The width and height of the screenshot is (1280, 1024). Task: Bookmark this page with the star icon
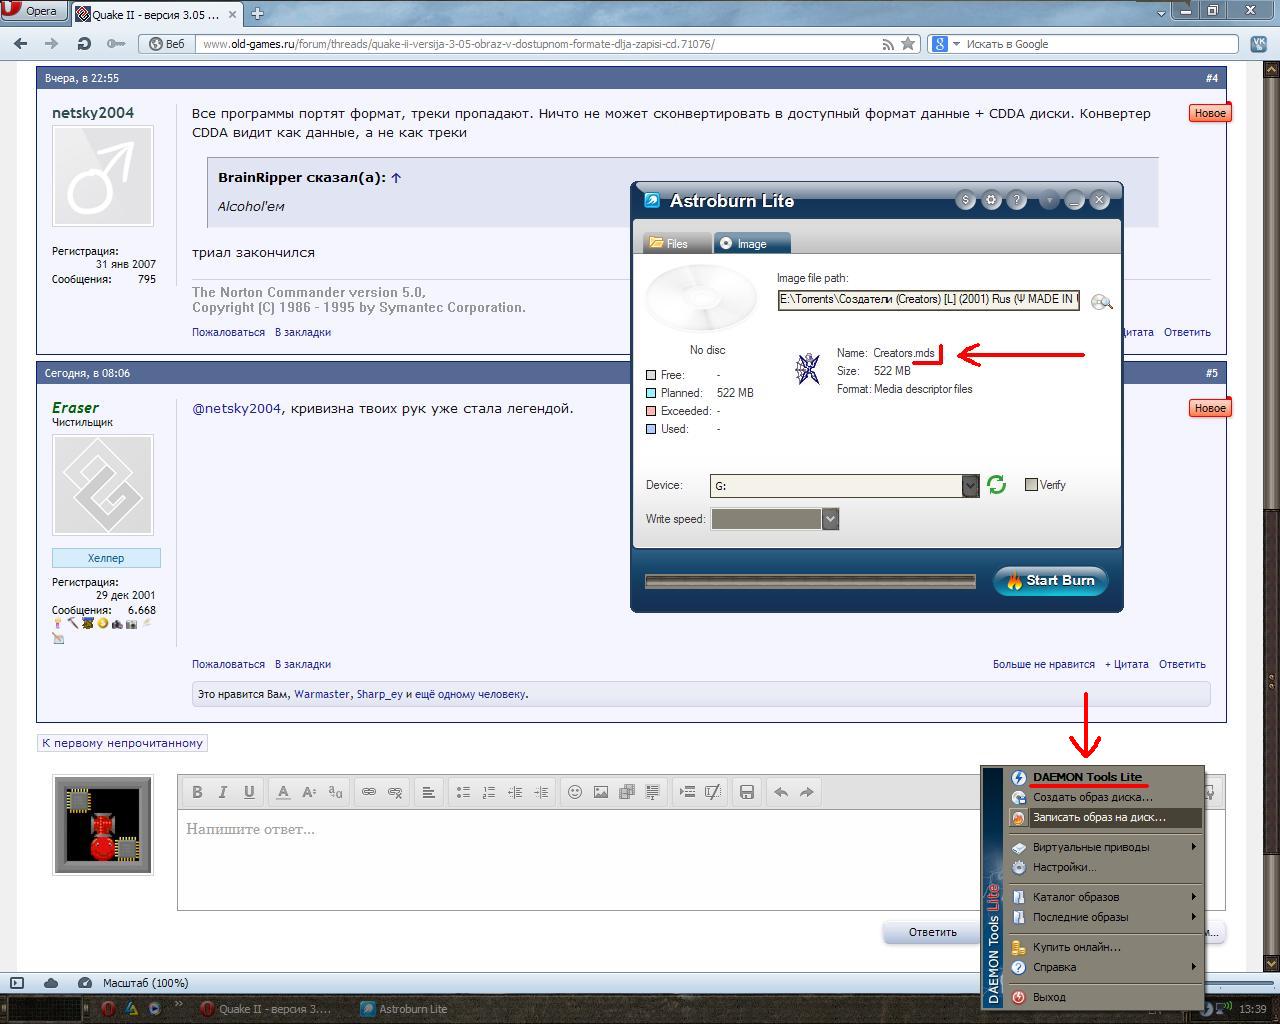click(x=908, y=44)
